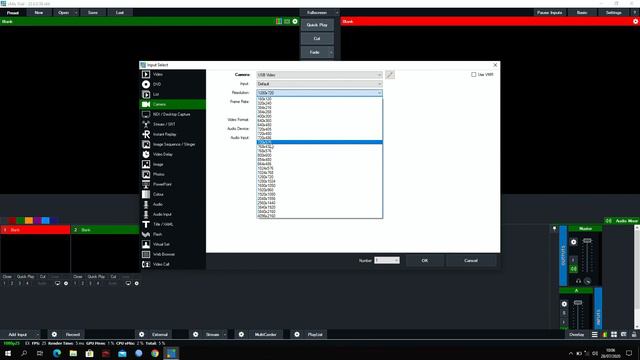Choose the Video Delay input type

(172, 154)
